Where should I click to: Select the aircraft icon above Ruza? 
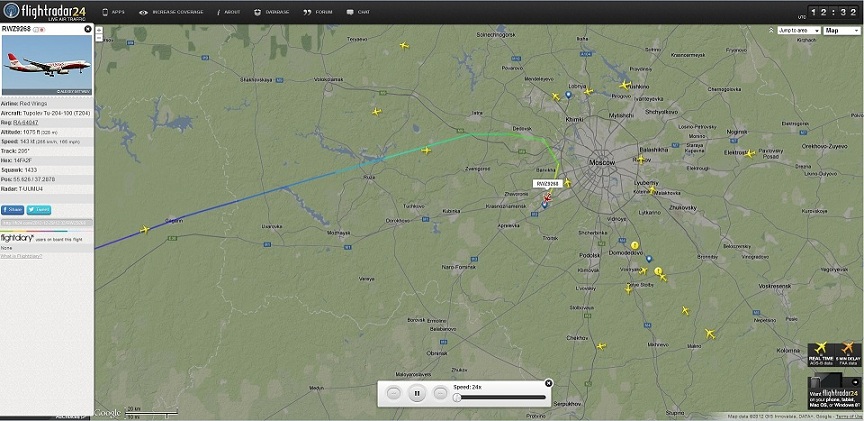point(426,150)
